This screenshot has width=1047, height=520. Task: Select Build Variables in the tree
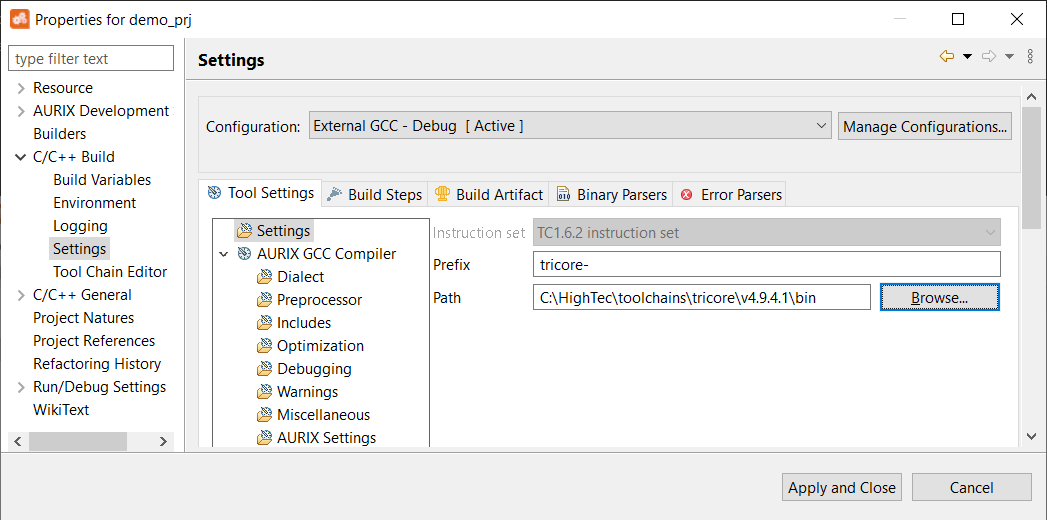102,180
